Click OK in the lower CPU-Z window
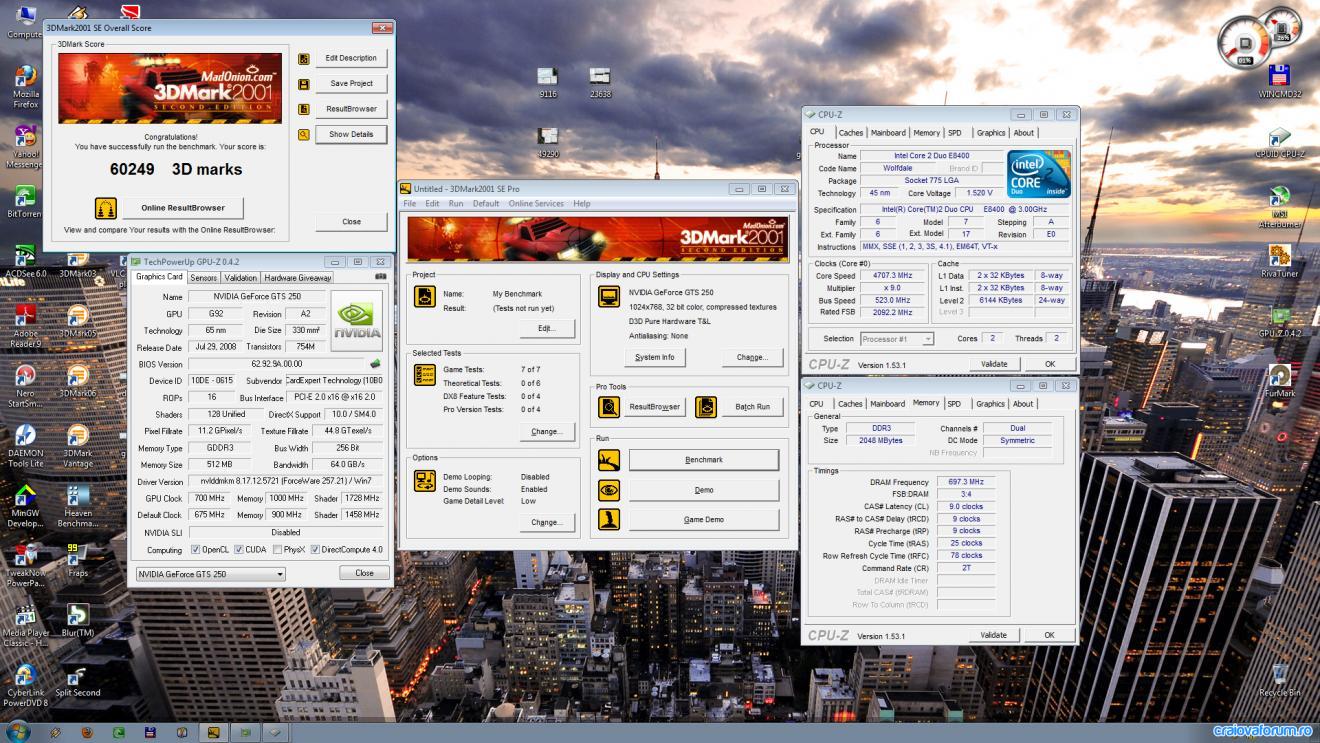Screen dimensions: 1320x743 pos(1049,635)
